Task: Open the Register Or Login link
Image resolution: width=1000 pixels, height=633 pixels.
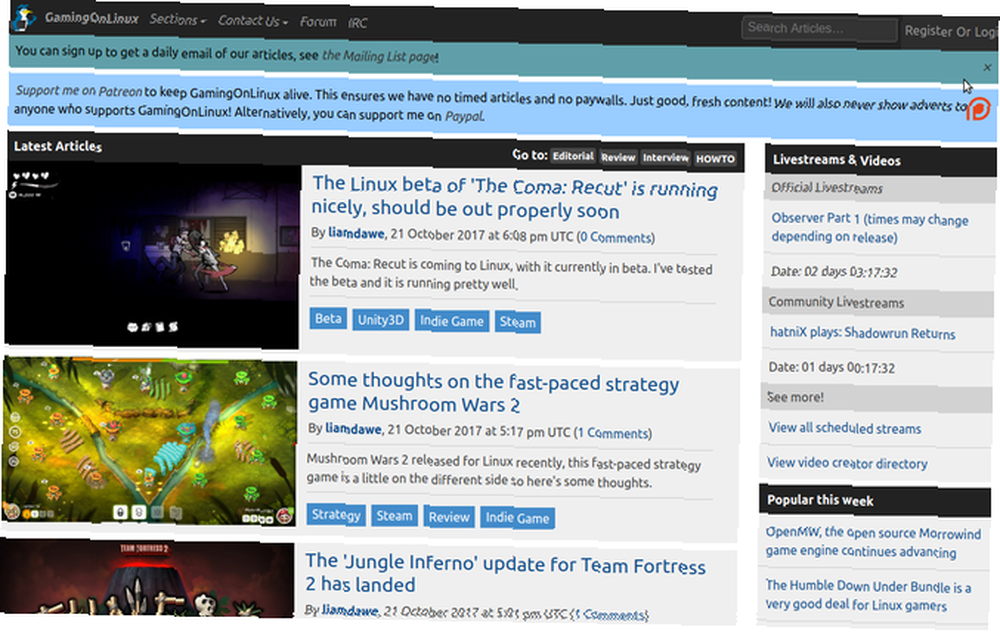Action: [x=952, y=31]
